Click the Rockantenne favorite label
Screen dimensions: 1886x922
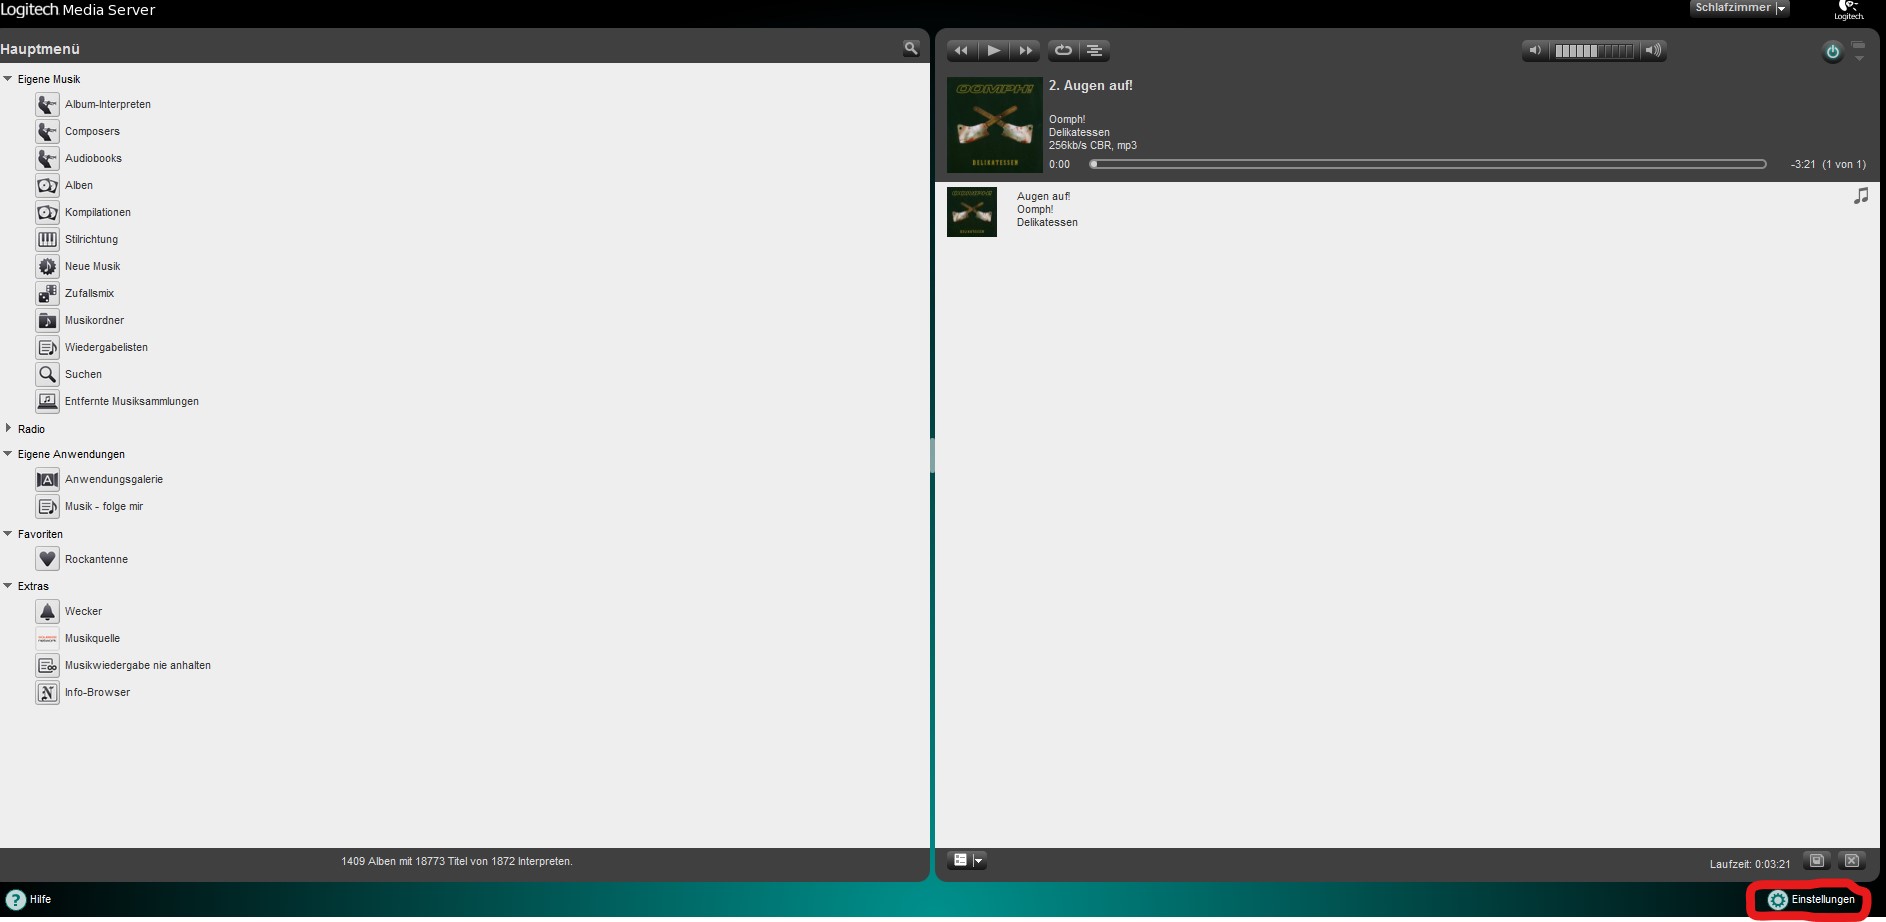click(x=96, y=559)
